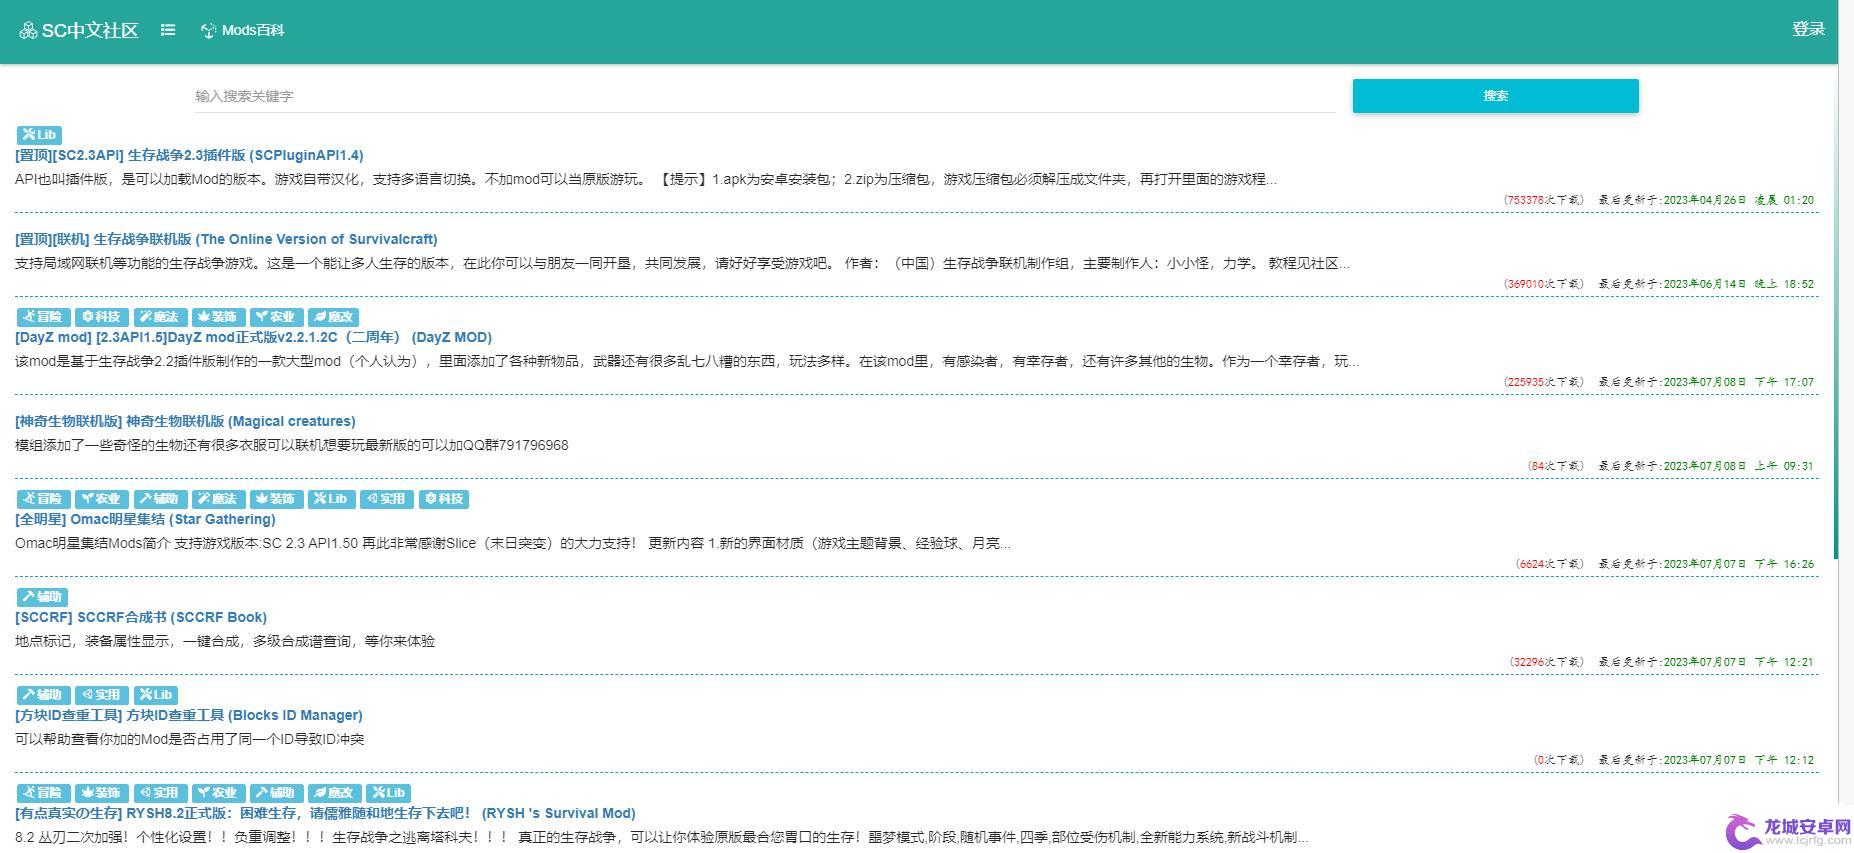Open Mods百科 in the top bar

point(243,30)
